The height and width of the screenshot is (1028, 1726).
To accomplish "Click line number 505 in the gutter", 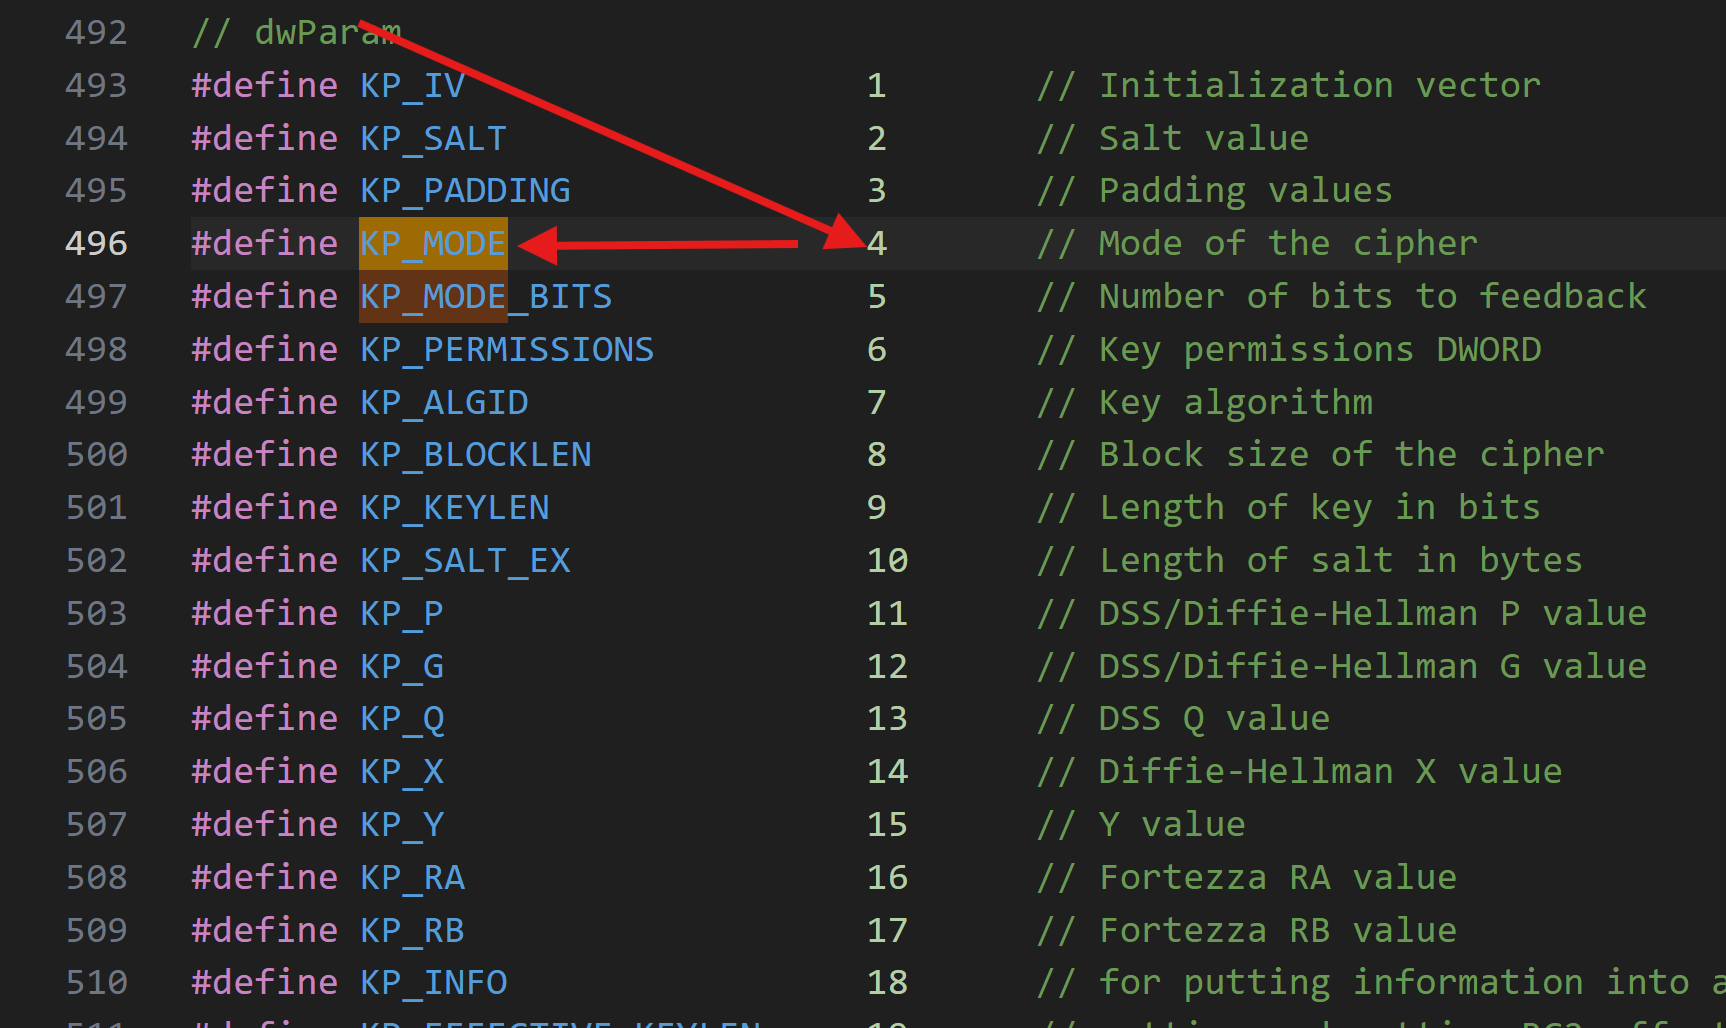I will click(x=96, y=719).
